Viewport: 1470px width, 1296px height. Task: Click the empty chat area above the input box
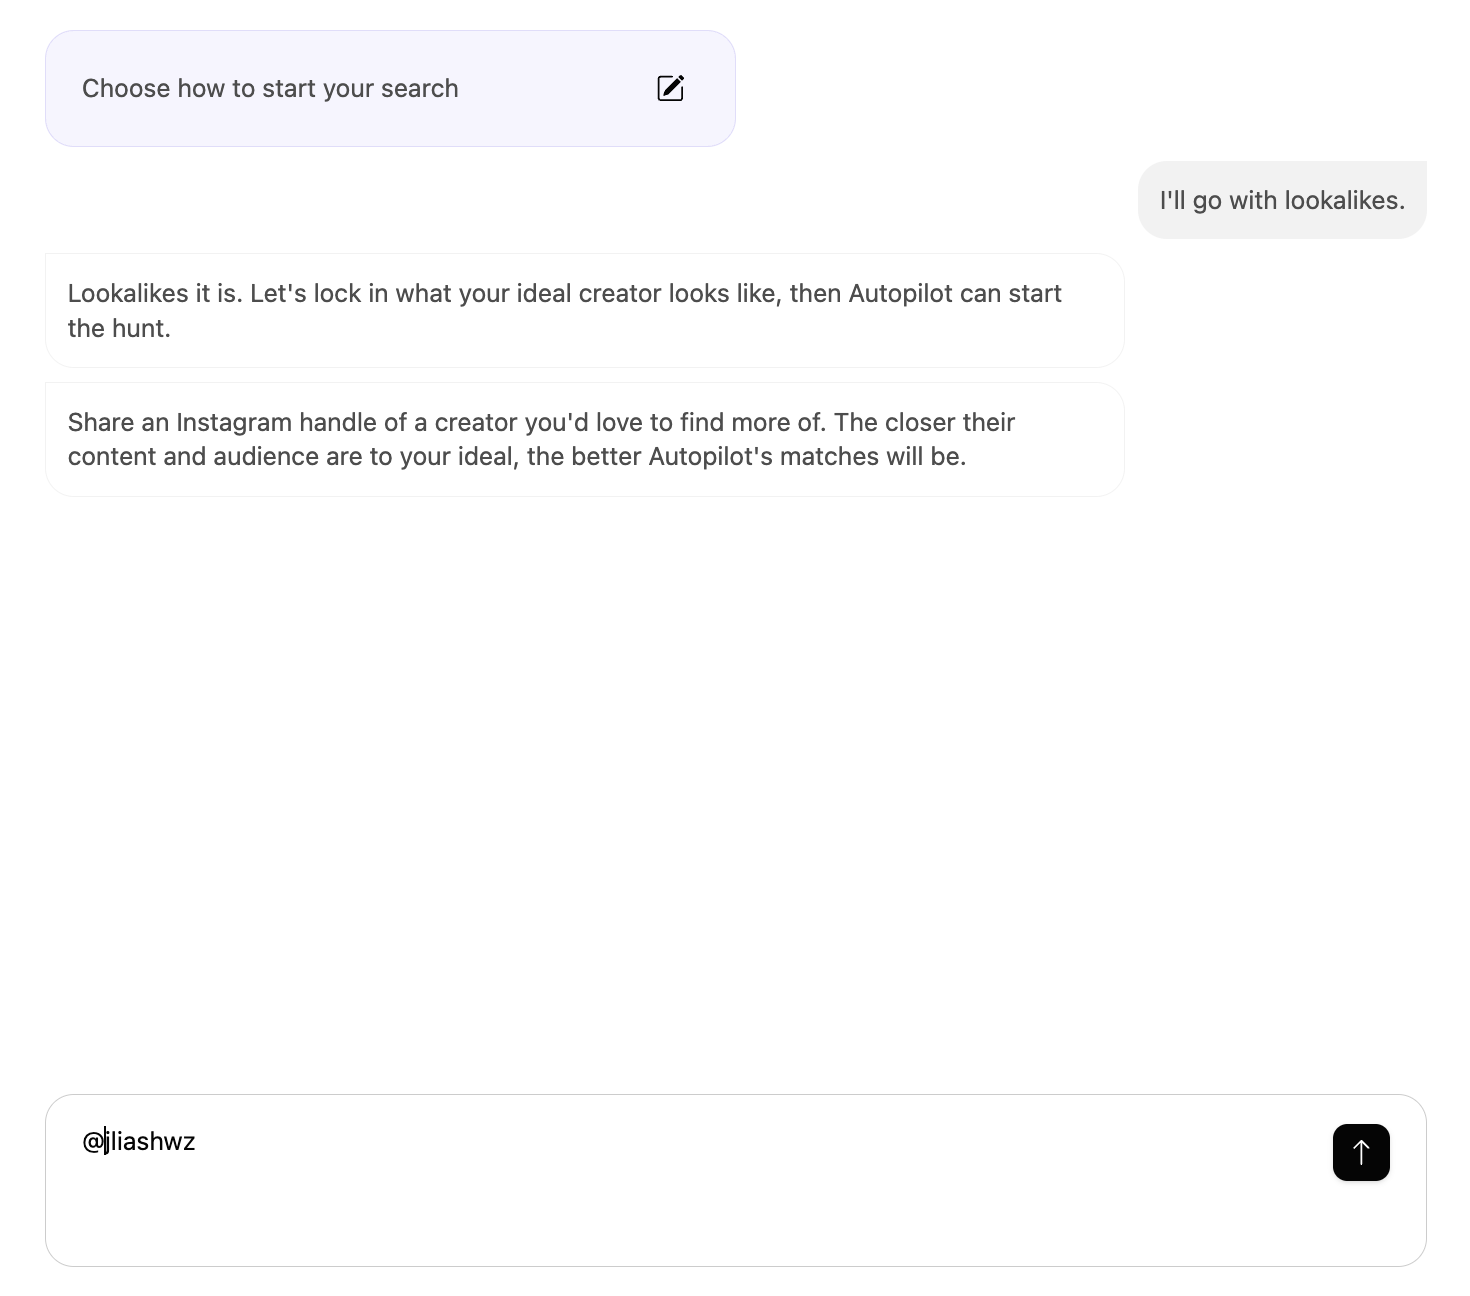pyautogui.click(x=735, y=790)
